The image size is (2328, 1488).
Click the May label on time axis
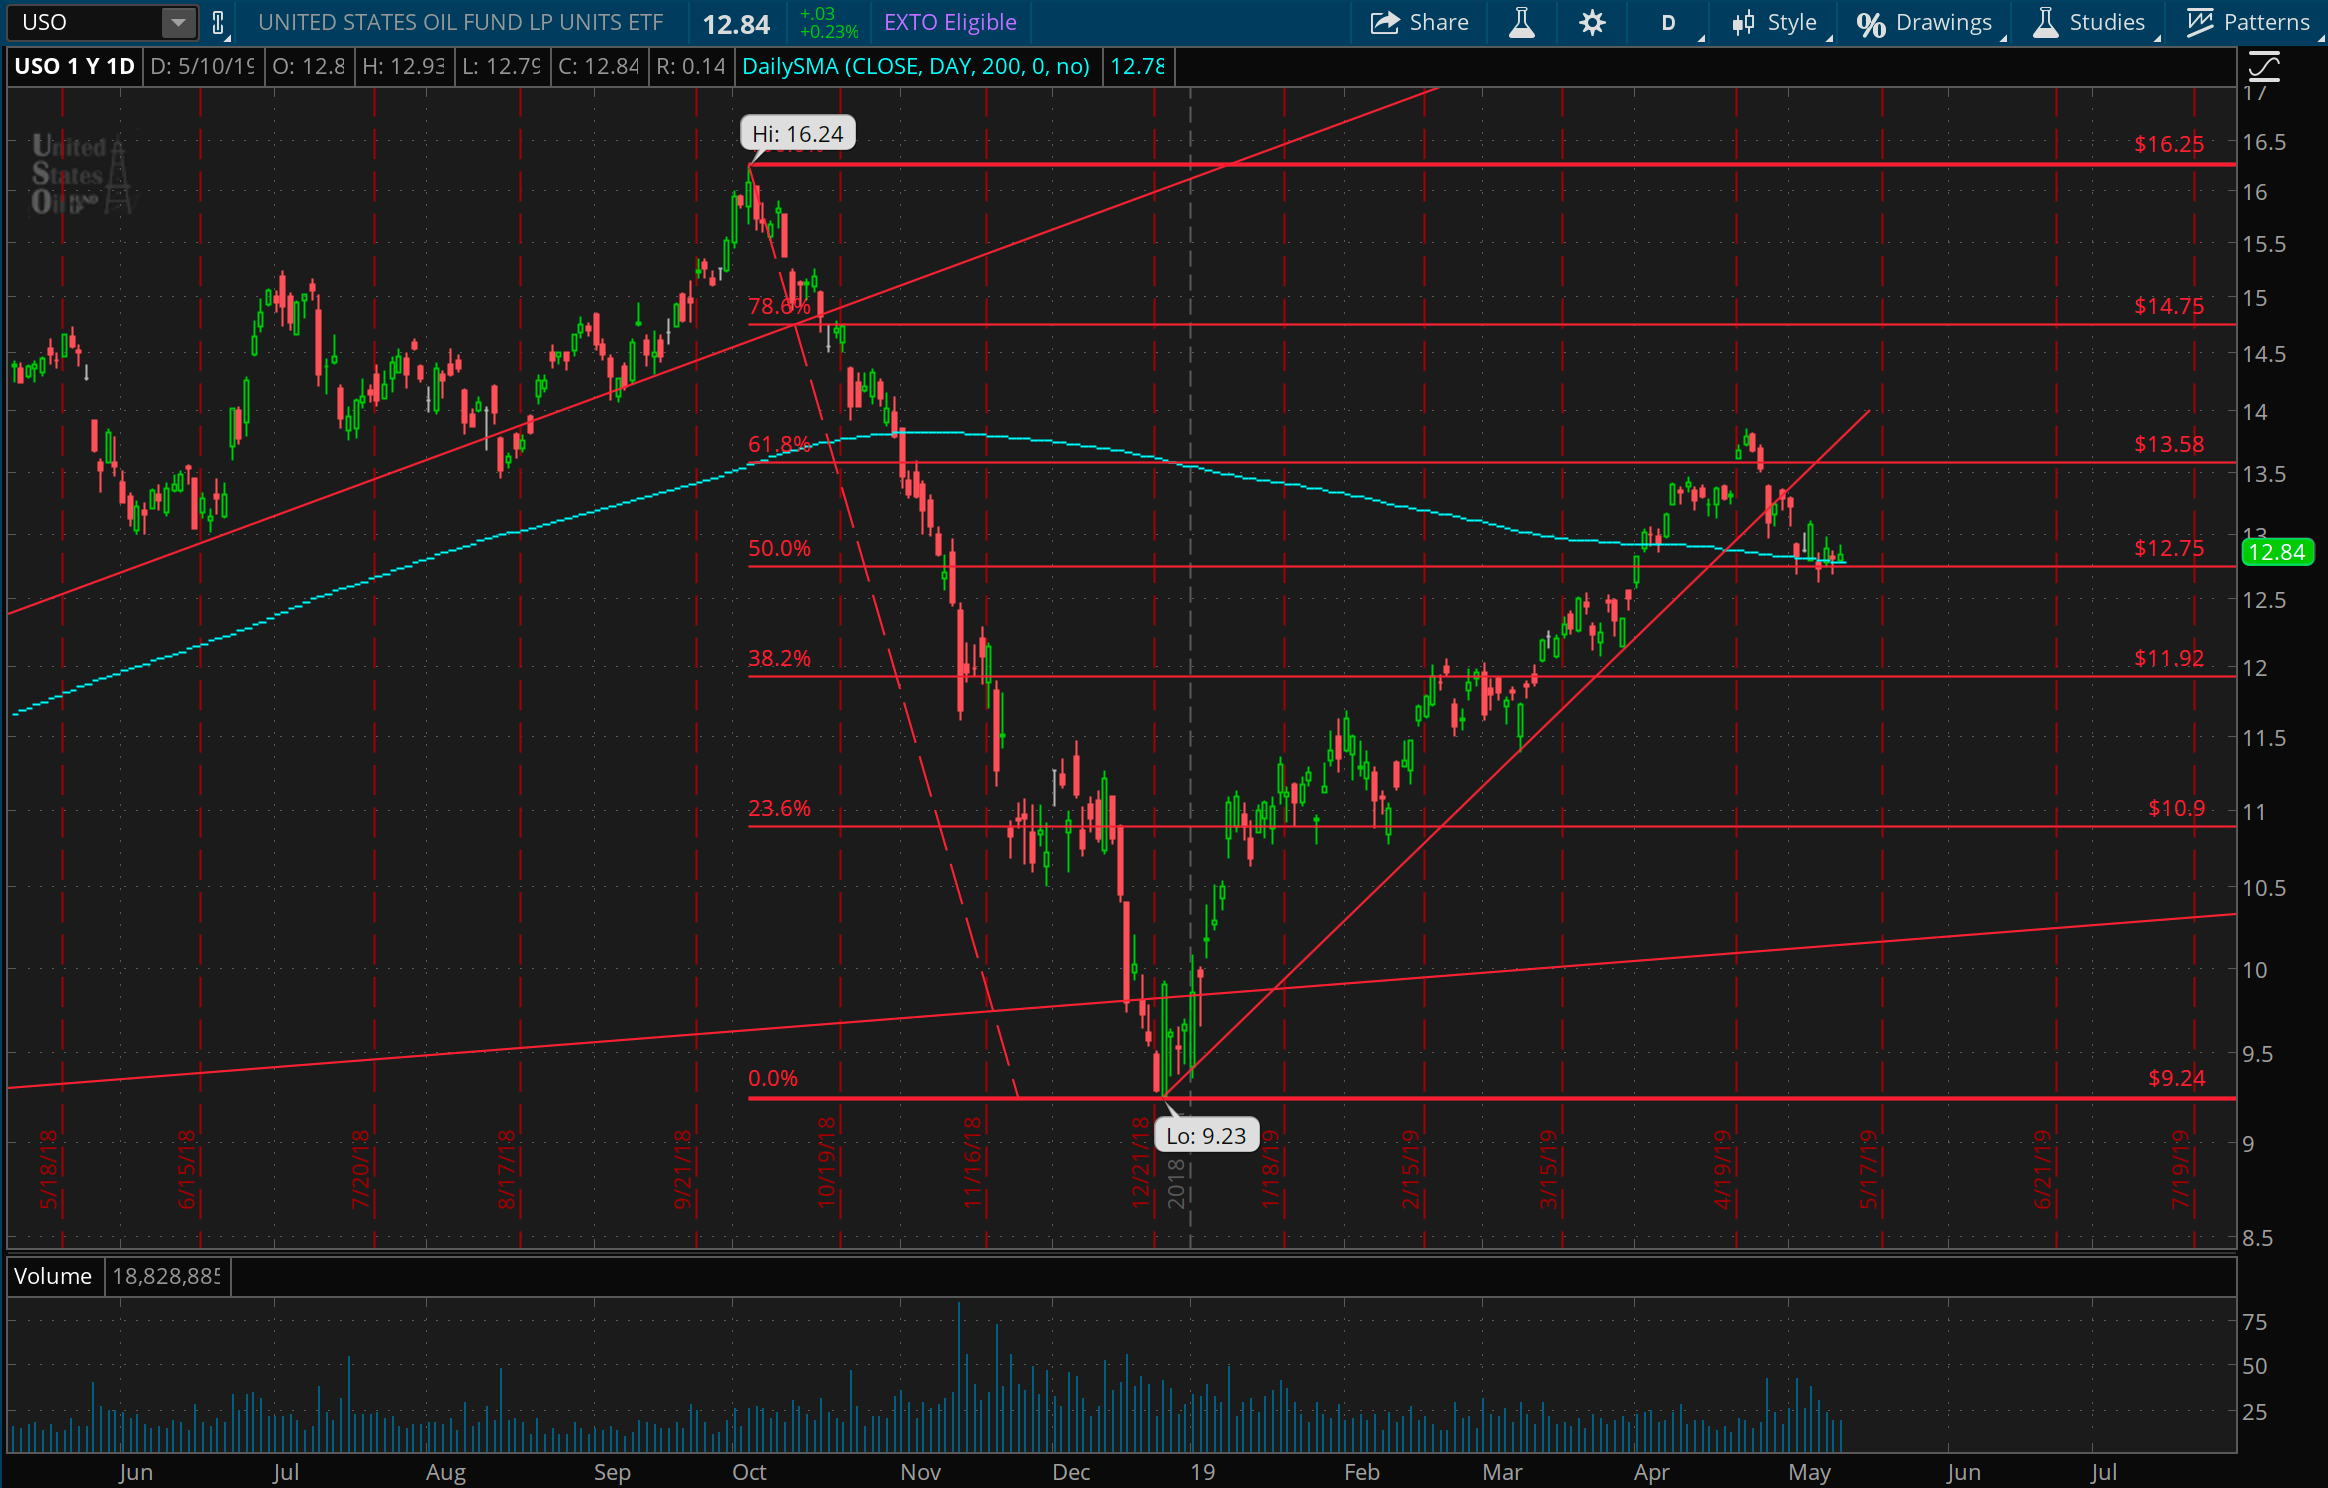pos(1809,1472)
